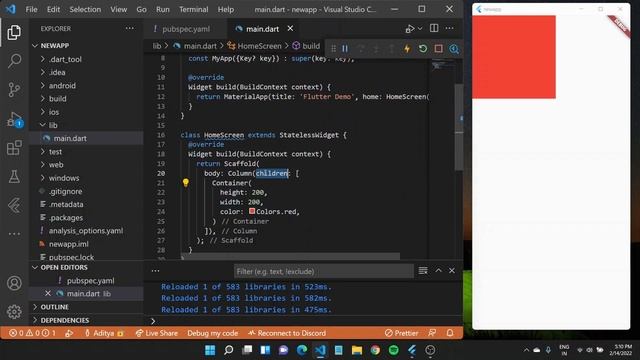Open the Search view in activity bar
The width and height of the screenshot is (640, 360).
pos(14,61)
